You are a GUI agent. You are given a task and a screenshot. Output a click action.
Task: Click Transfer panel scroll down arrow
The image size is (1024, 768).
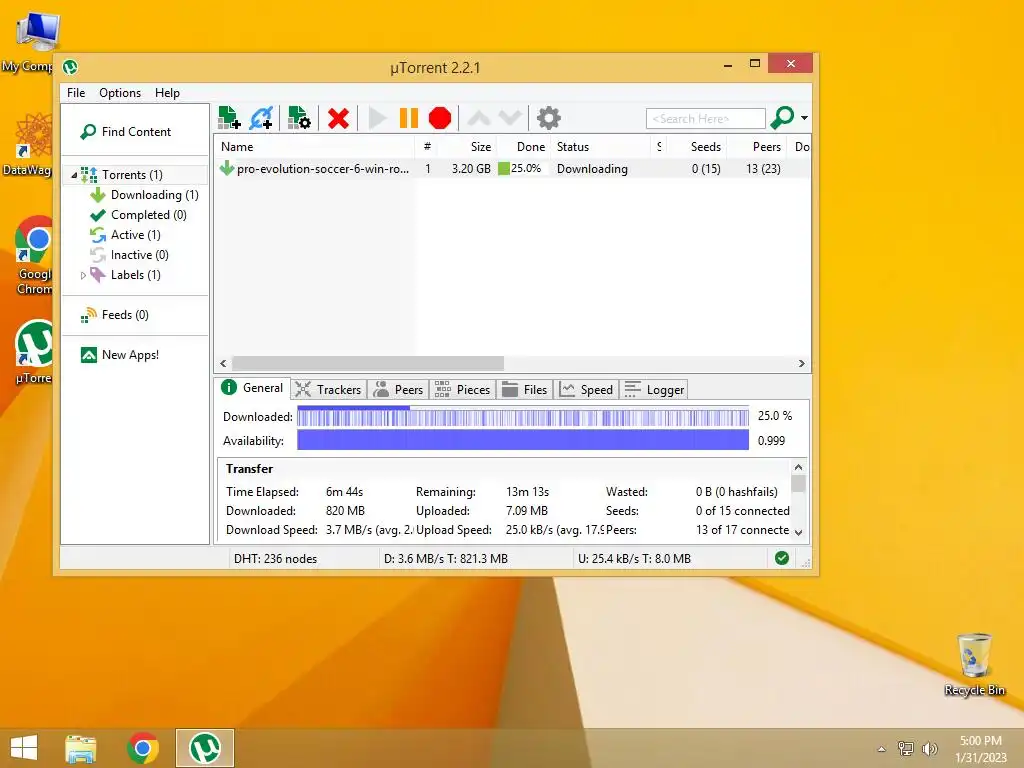[798, 532]
